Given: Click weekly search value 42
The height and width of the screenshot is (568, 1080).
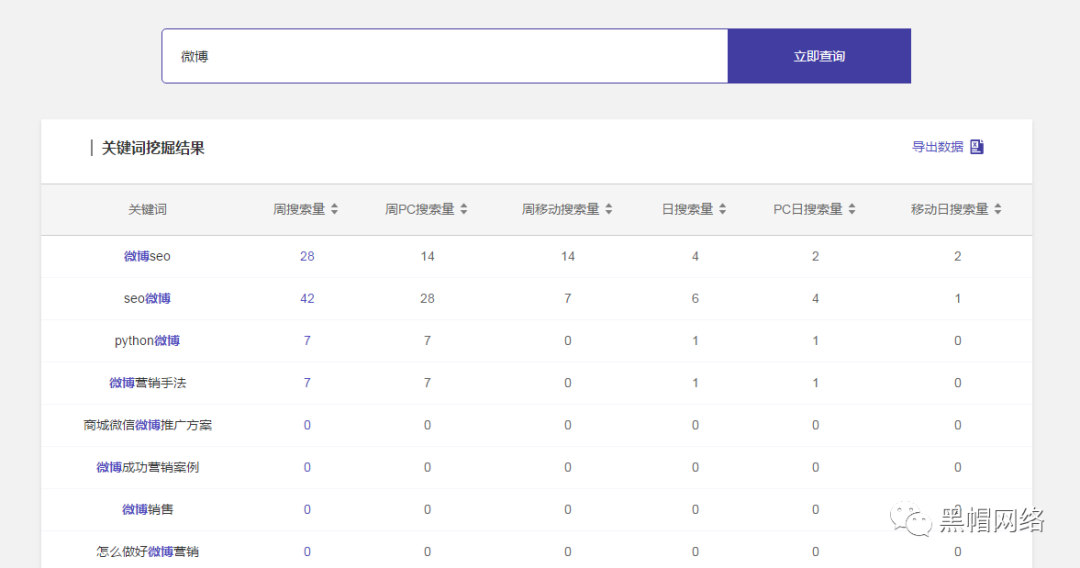Looking at the screenshot, I should [x=307, y=298].
